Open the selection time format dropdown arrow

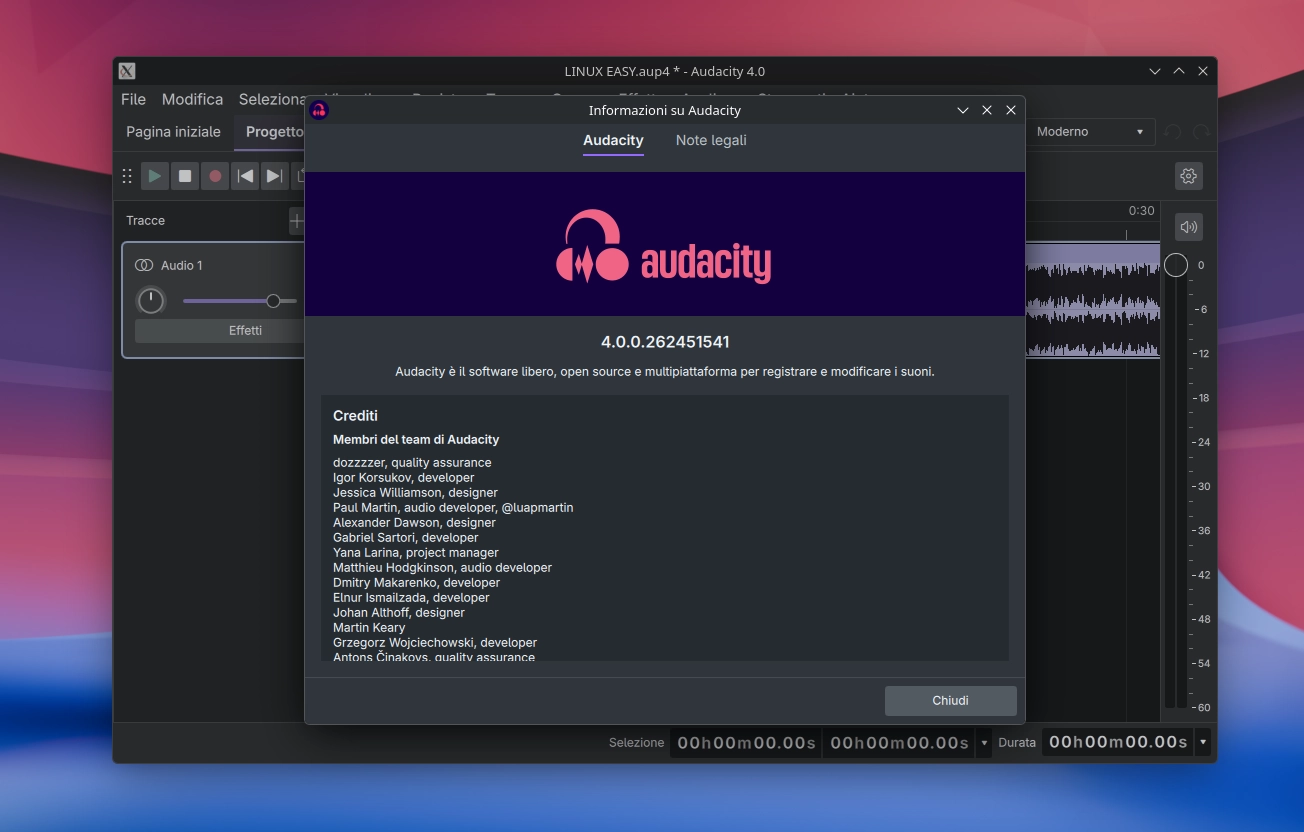(984, 742)
